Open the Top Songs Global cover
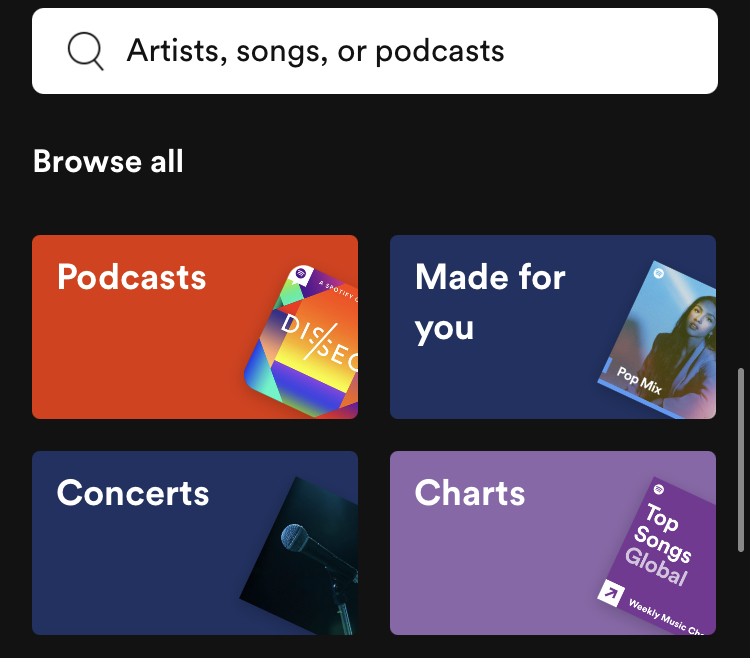Screen dimensions: 750x658 (x=658, y=556)
